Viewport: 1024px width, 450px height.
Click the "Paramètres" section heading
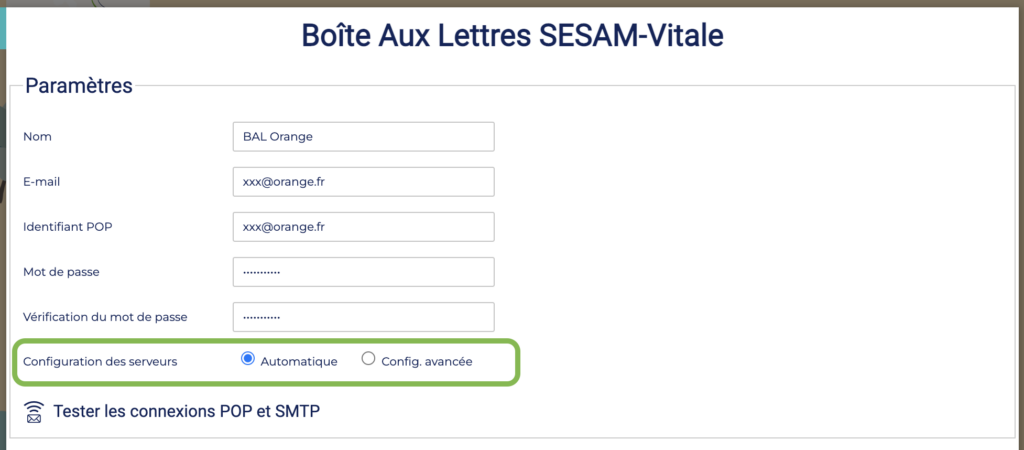click(79, 86)
